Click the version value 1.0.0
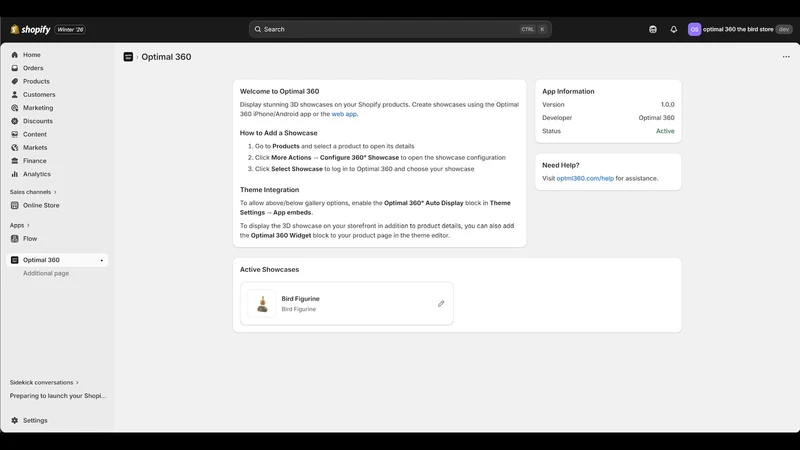 667,104
